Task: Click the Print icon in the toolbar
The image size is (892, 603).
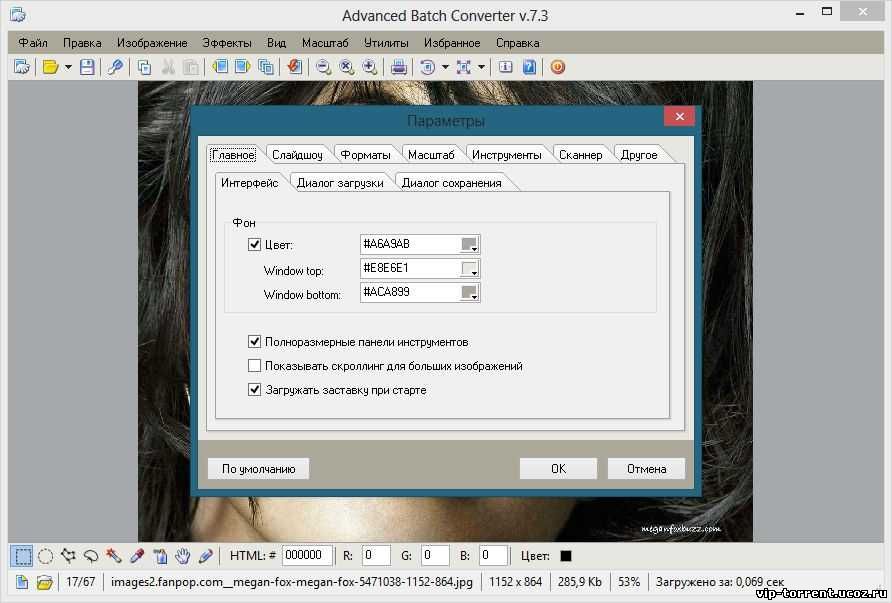Action: click(398, 67)
